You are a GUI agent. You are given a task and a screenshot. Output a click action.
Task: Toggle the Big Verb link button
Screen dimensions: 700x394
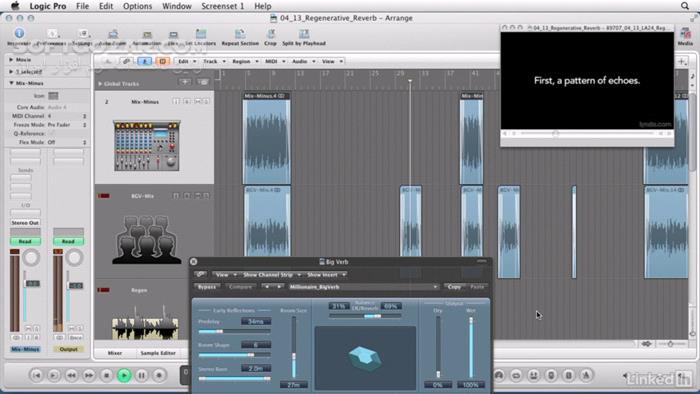[x=200, y=274]
